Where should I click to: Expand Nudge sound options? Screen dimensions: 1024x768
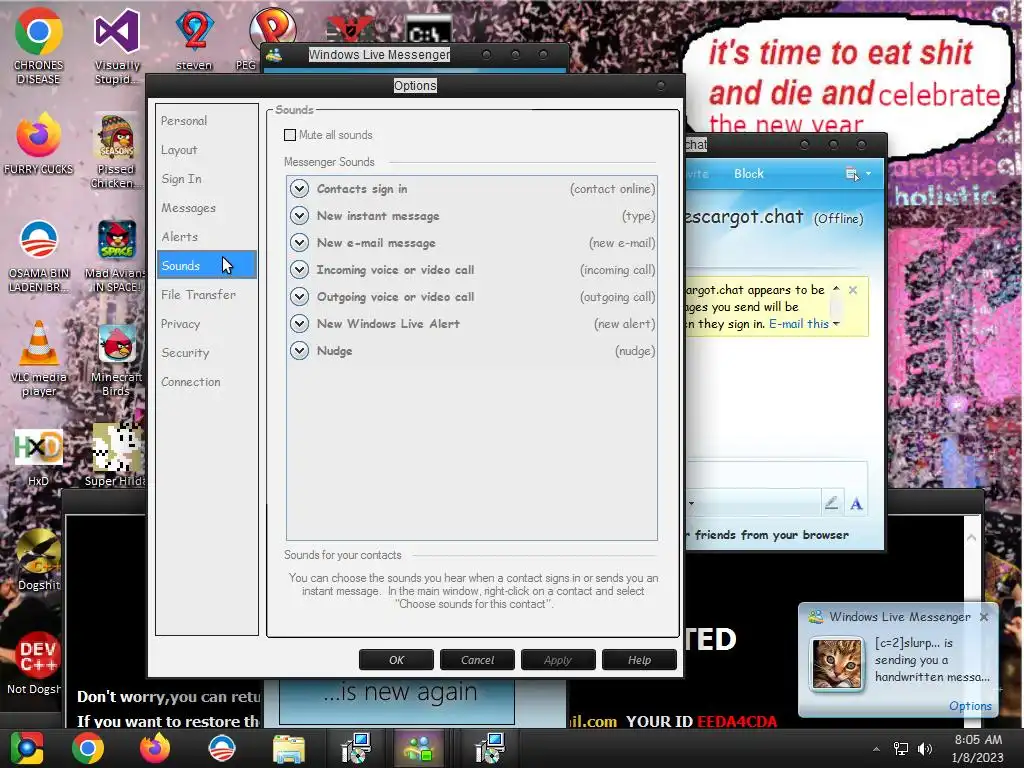pos(299,351)
